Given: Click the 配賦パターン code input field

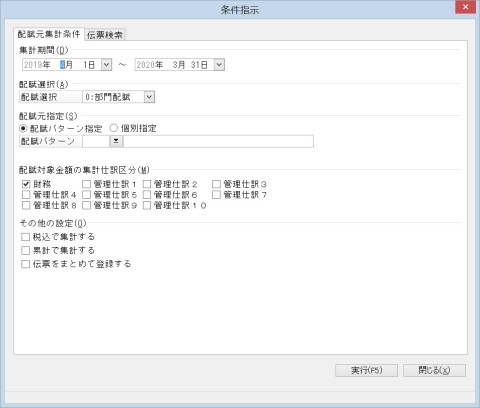Looking at the screenshot, I should (x=96, y=141).
